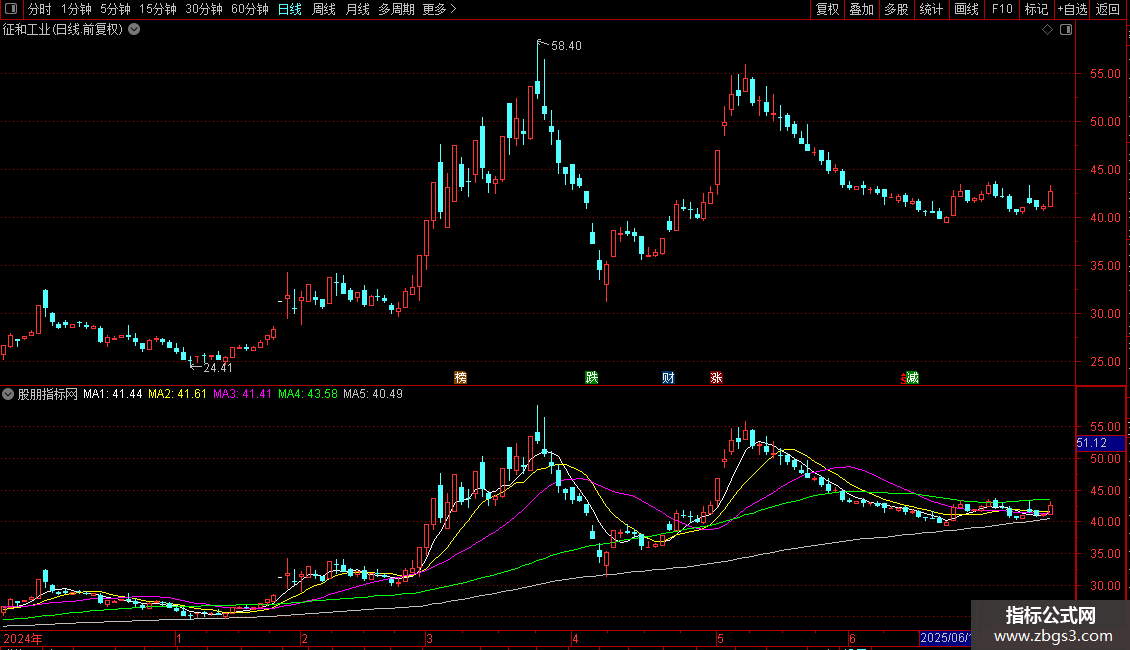
Task: Click the 2025/06 date marker on timeline
Action: pos(945,638)
